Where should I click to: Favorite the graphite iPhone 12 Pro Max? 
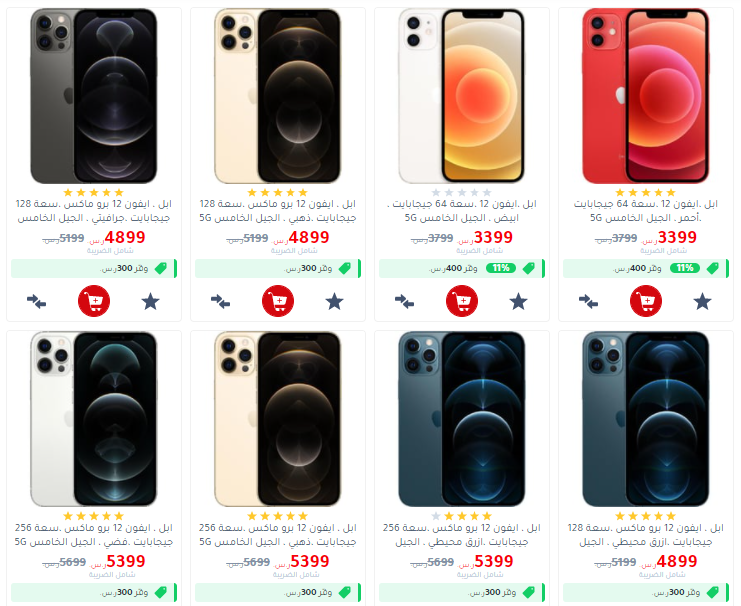[x=150, y=302]
